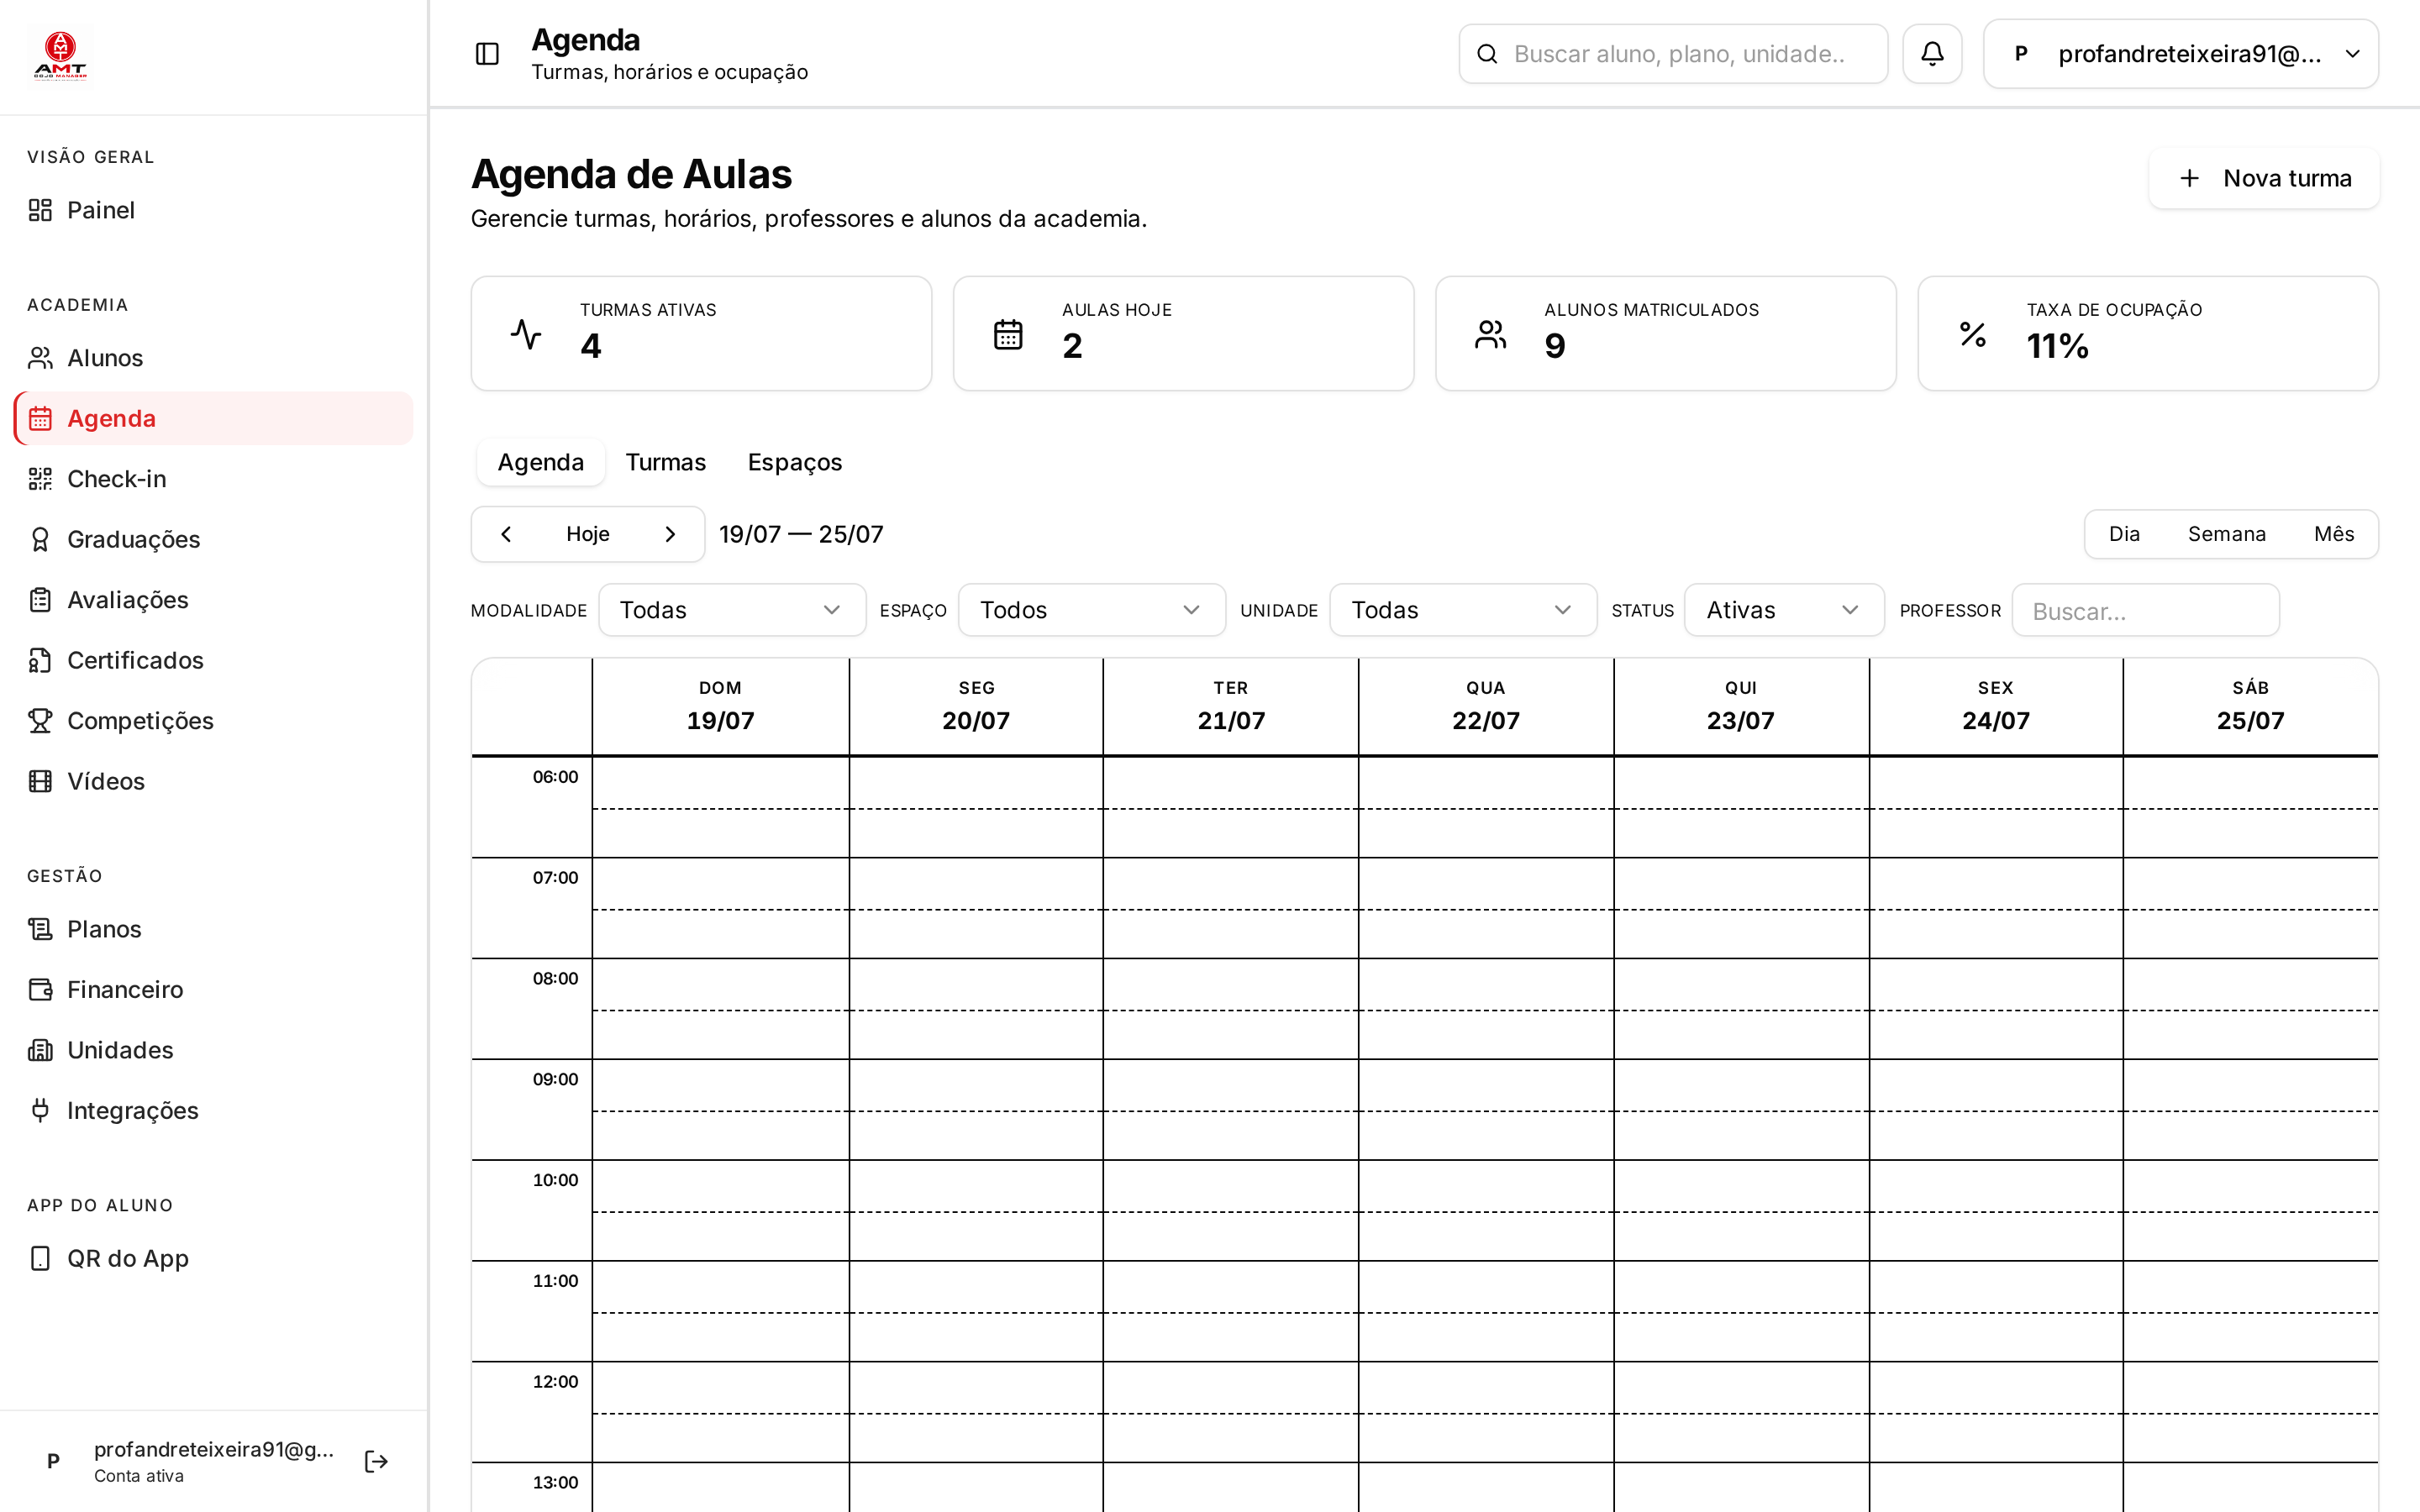Click the 09:00 slot on TER 21/07
Viewport: 2420px width, 1512px height.
pos(1231,1110)
